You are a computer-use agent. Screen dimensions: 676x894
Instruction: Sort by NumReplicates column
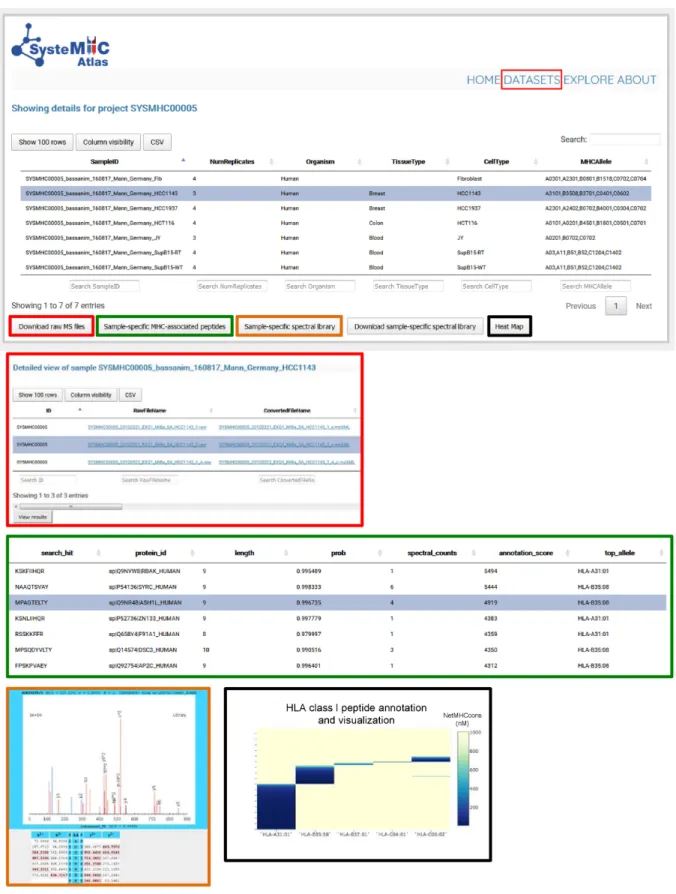point(232,162)
